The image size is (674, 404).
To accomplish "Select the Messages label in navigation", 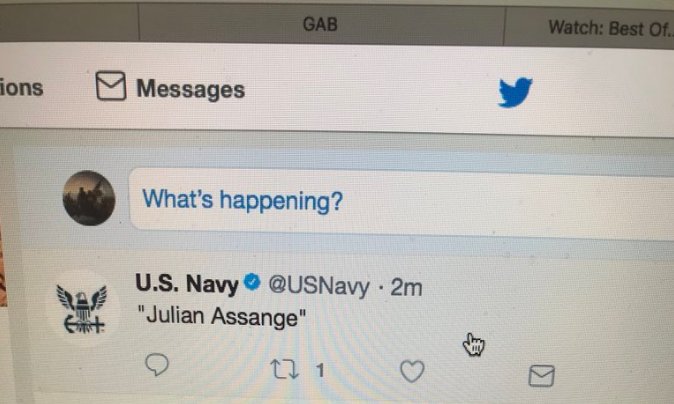I will [x=190, y=89].
